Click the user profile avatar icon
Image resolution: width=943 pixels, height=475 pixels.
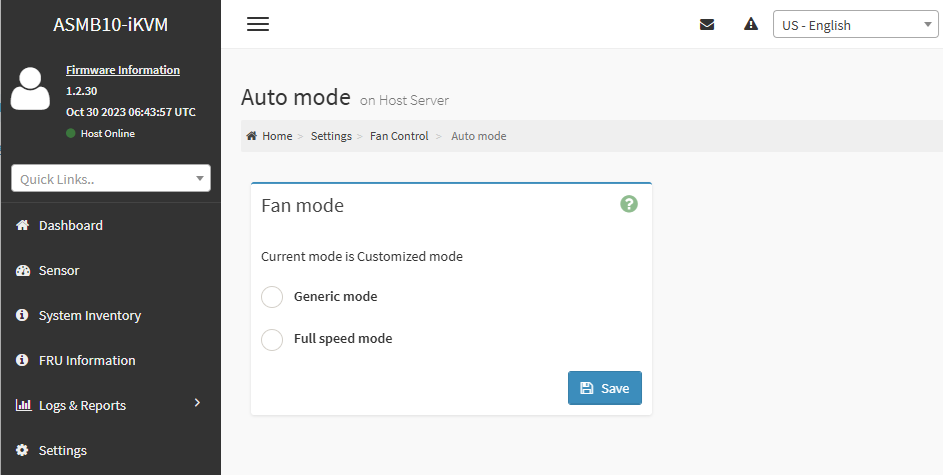[30, 88]
